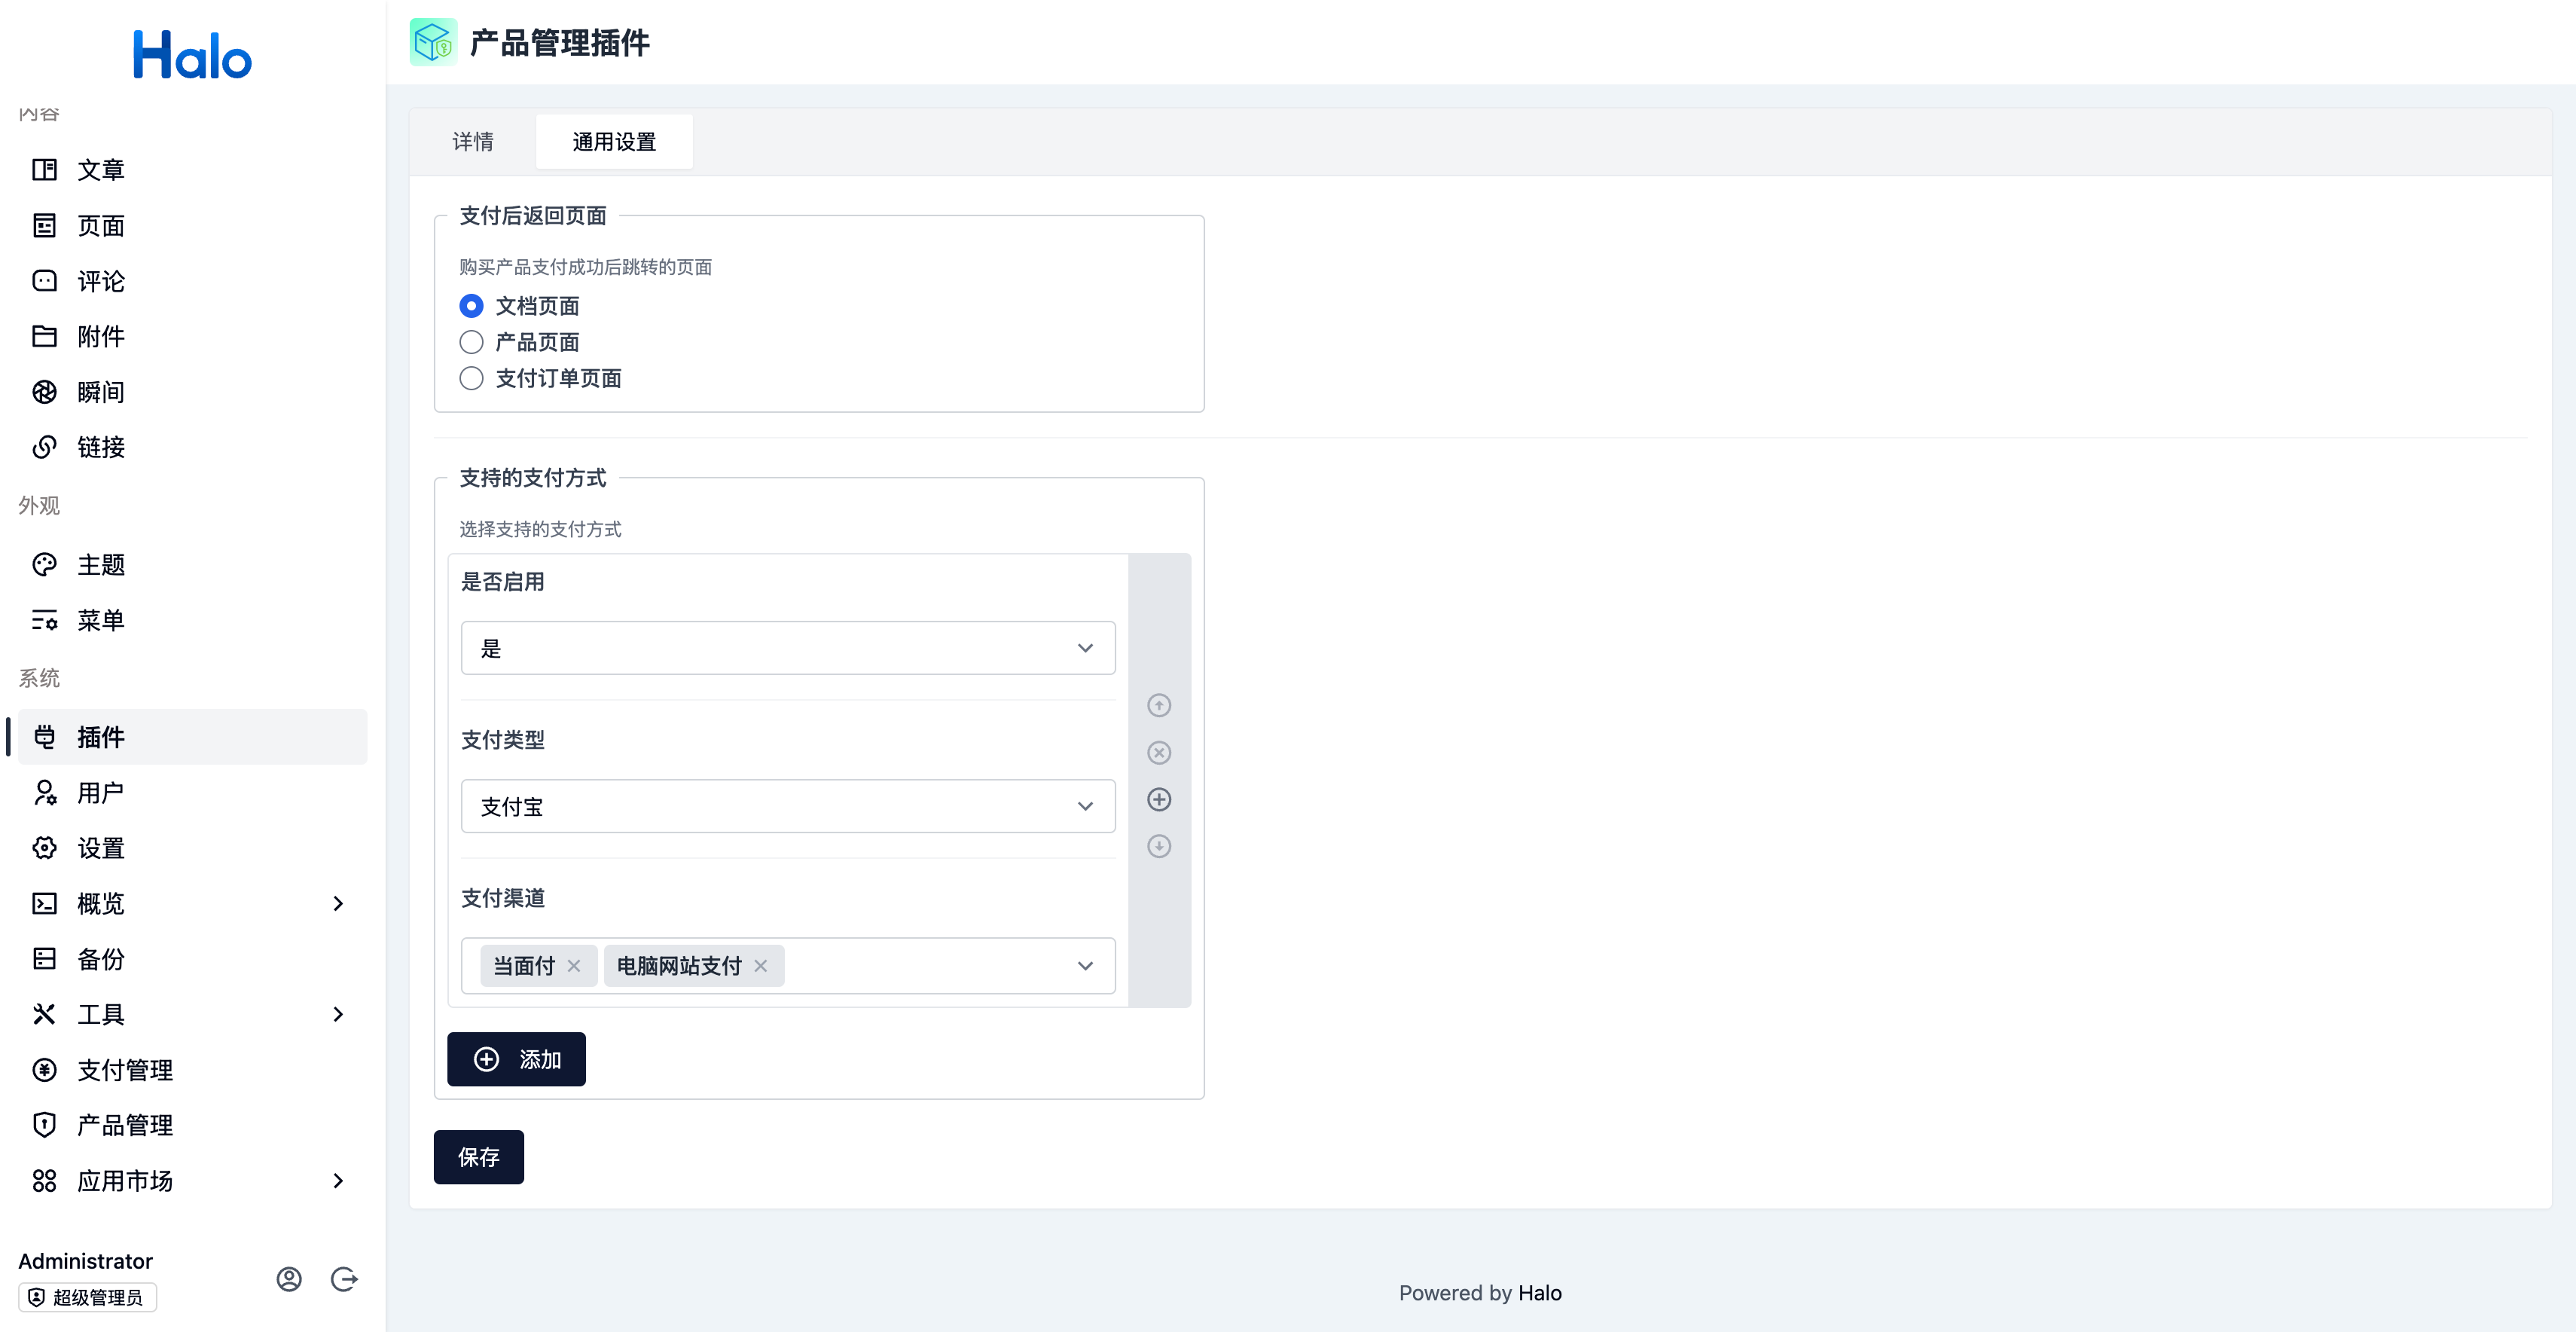Open the 是否启用 dropdown
This screenshot has height=1332, width=2576.
click(787, 648)
